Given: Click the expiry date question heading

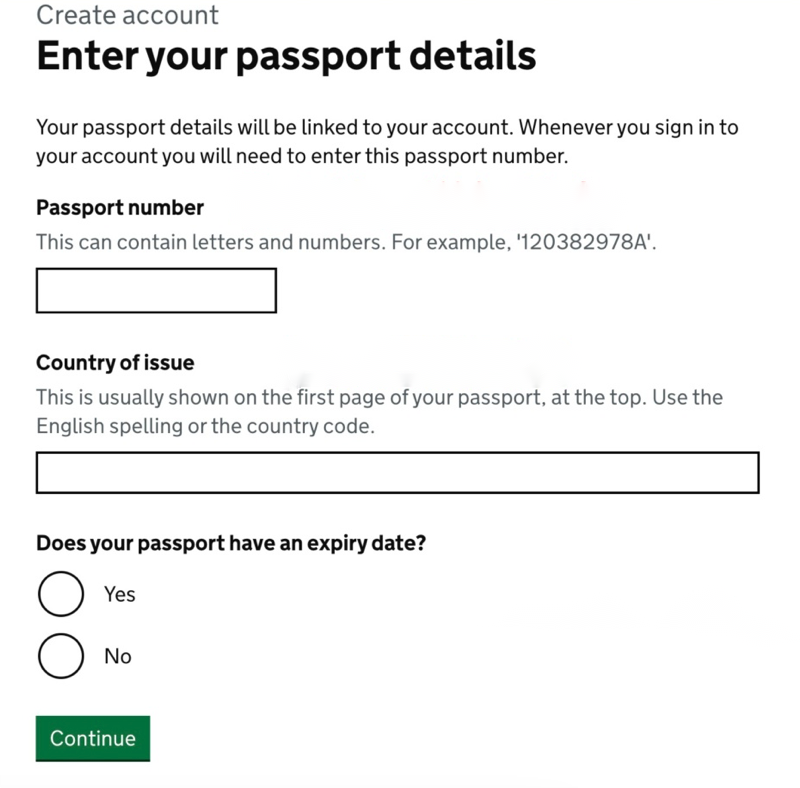Looking at the screenshot, I should tap(231, 544).
